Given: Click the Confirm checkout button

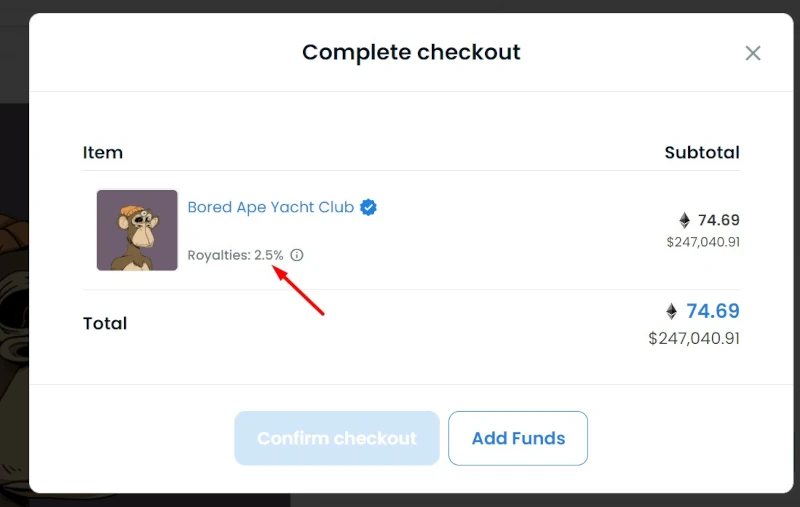Looking at the screenshot, I should 337,438.
